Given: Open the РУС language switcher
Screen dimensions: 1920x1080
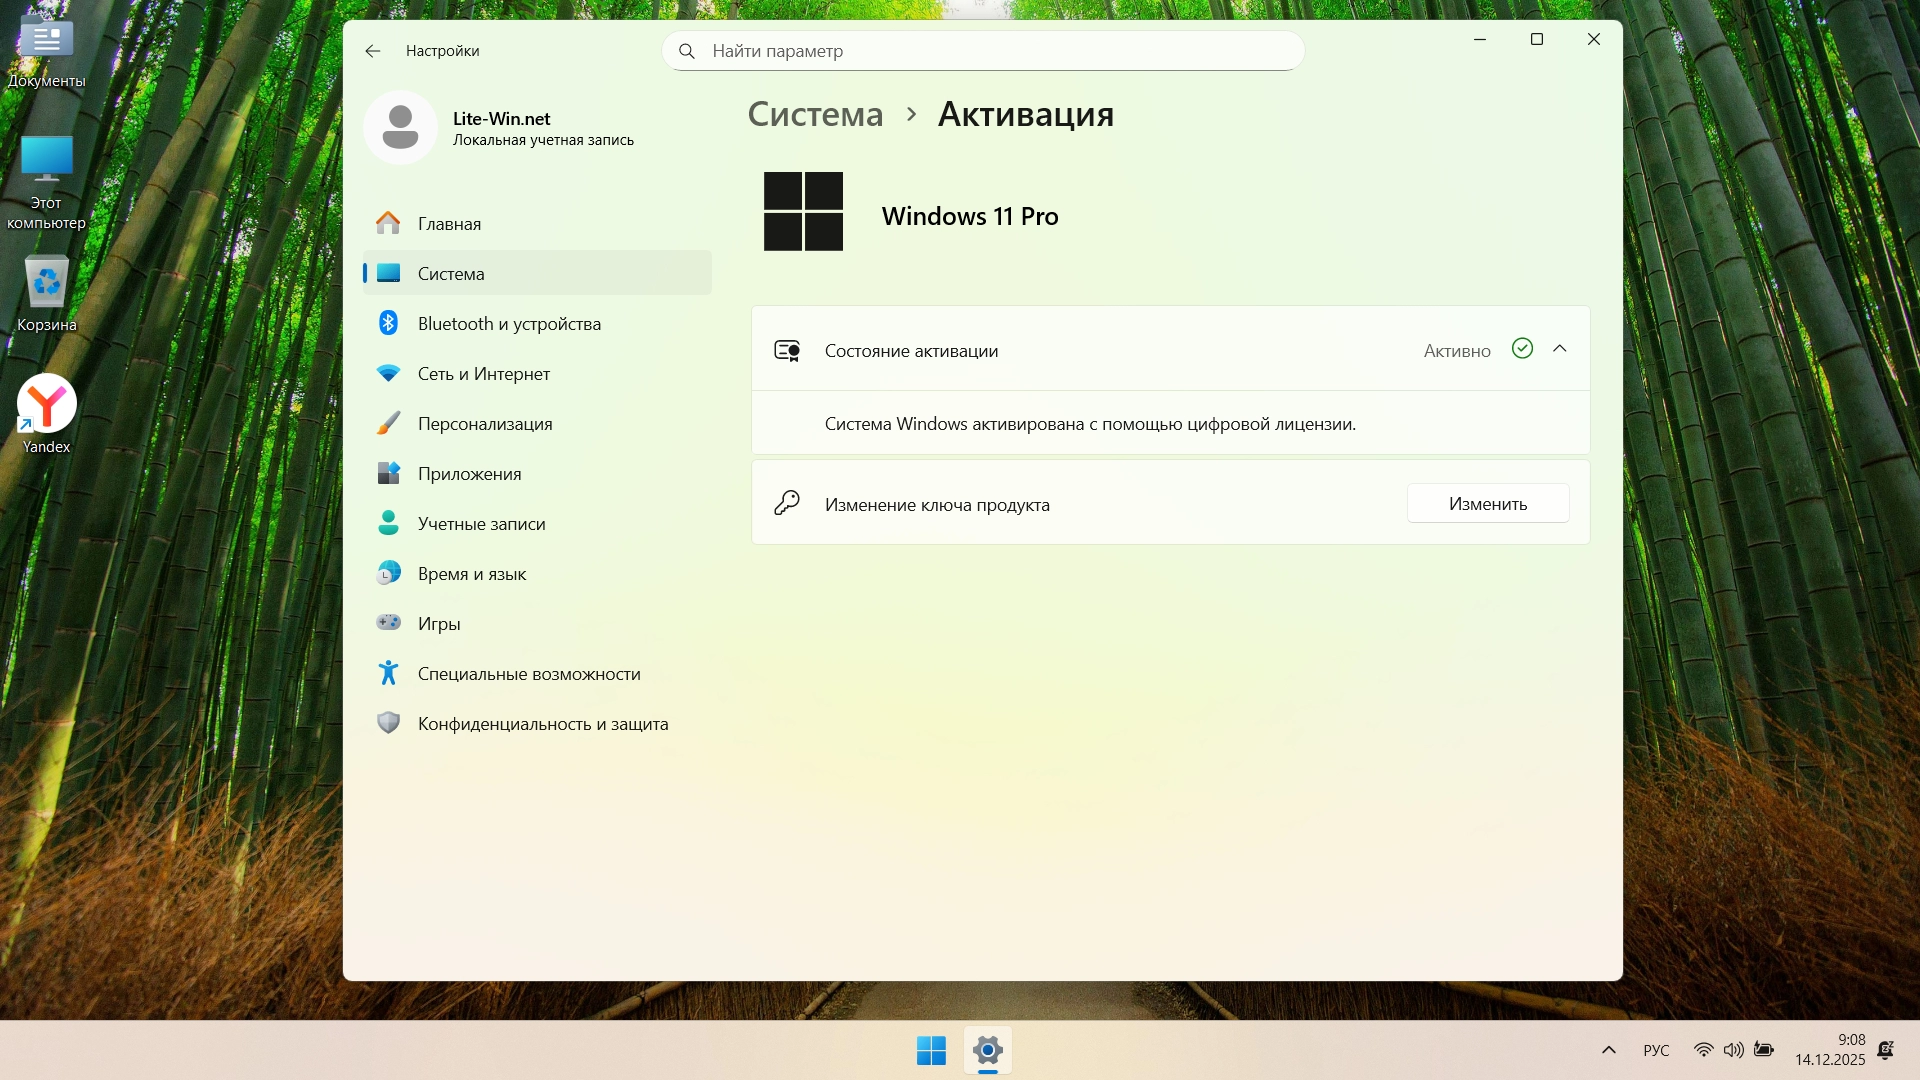Looking at the screenshot, I should tap(1656, 1050).
